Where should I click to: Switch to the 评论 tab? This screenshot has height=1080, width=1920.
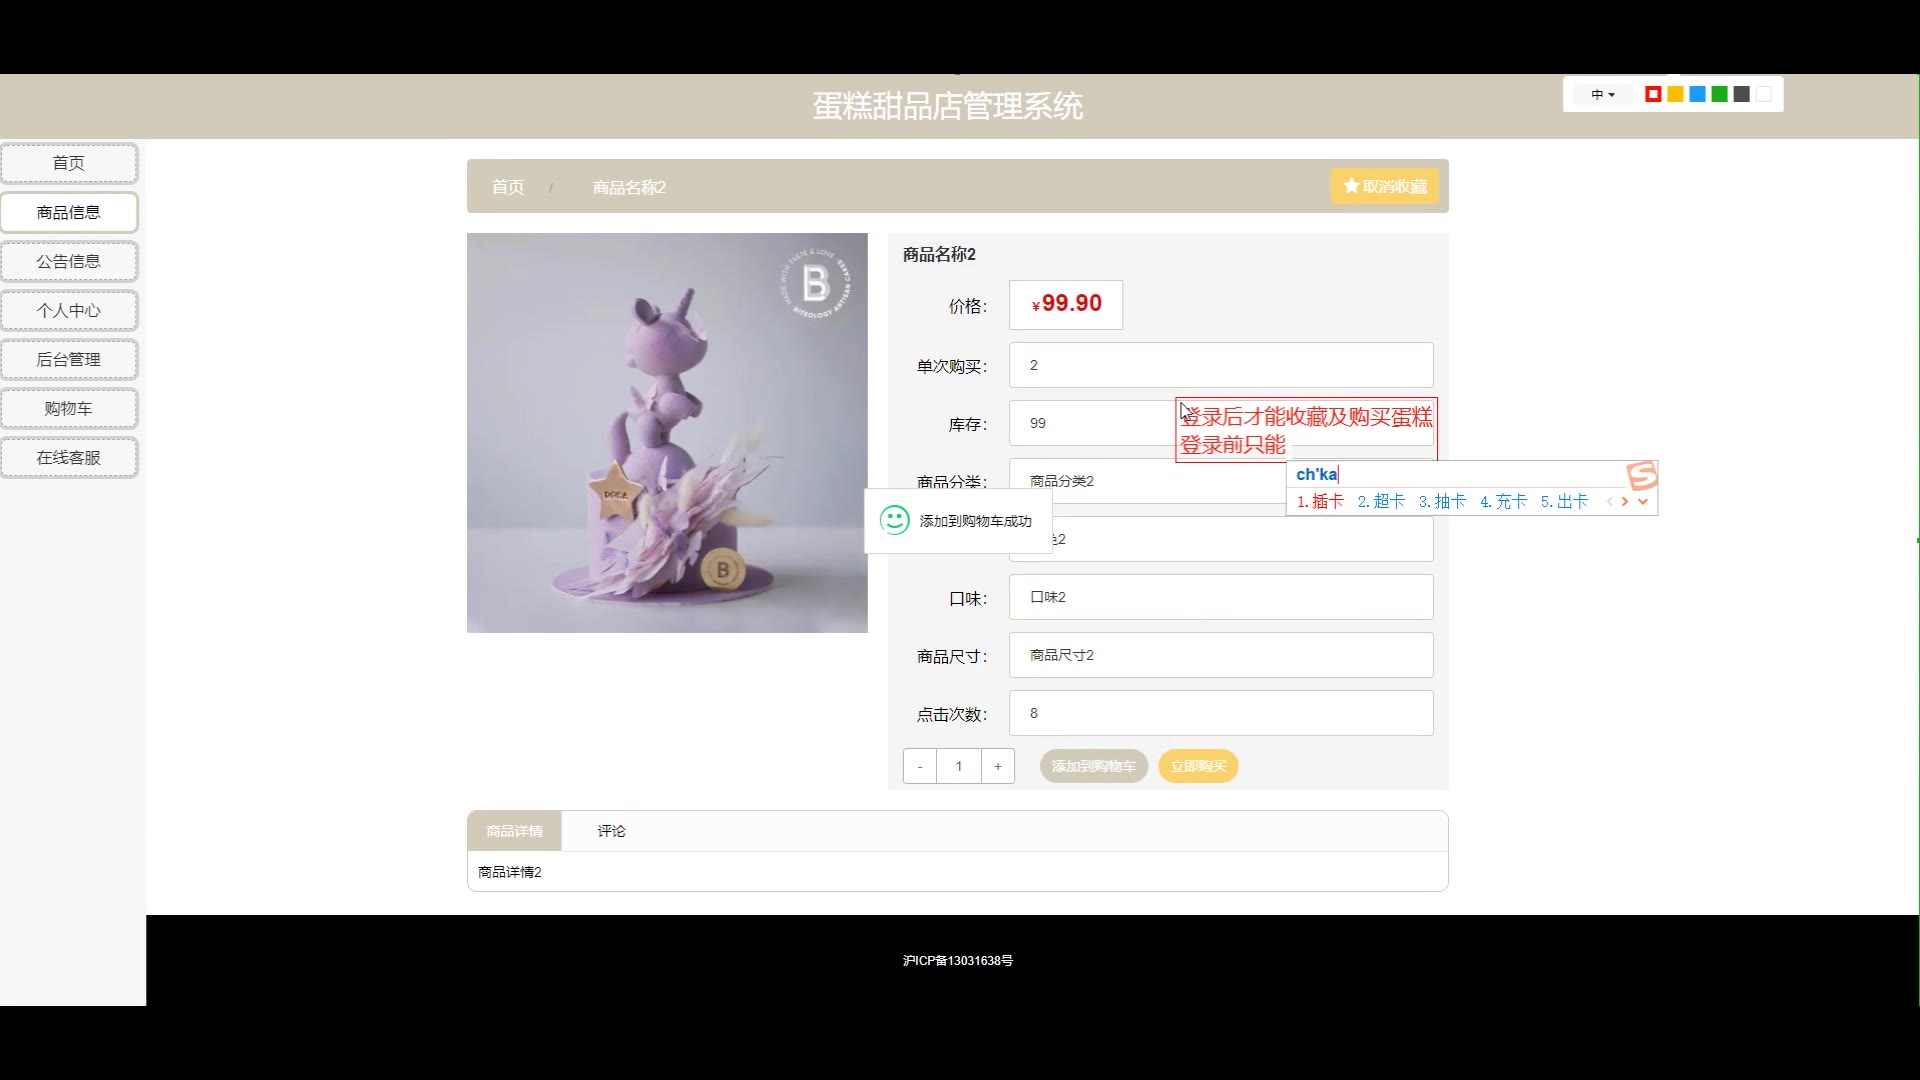[x=611, y=831]
